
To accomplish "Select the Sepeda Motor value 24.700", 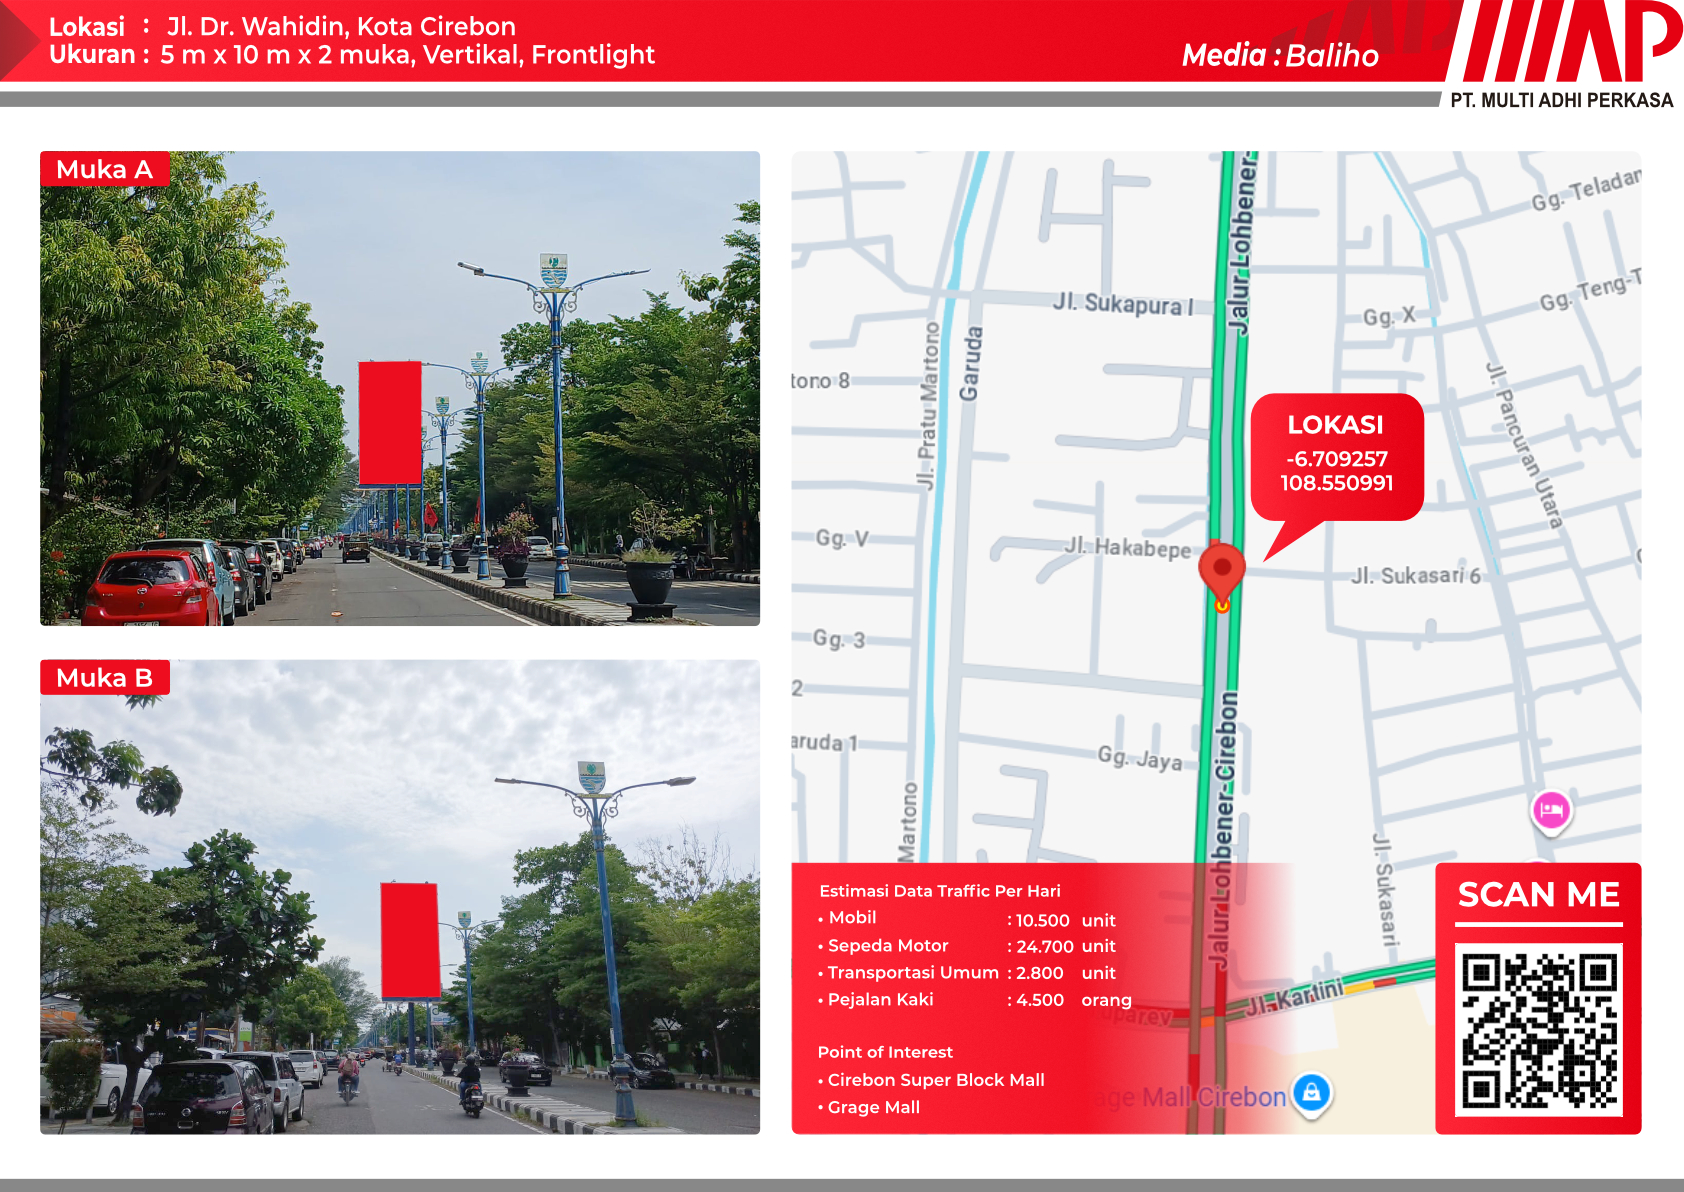I will 1045,946.
